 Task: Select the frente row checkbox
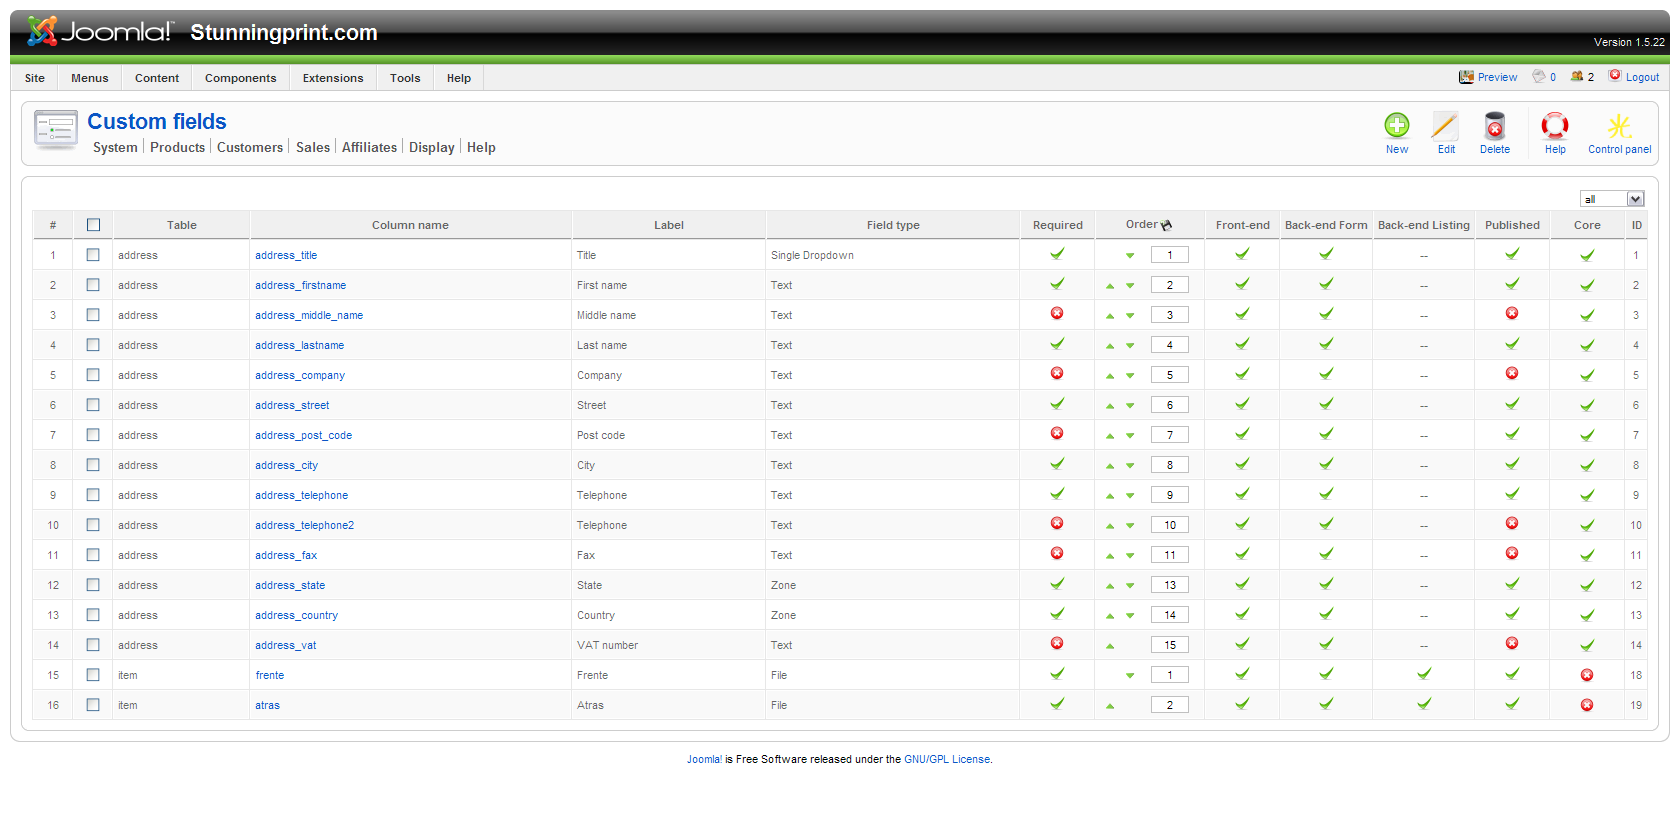click(x=93, y=675)
